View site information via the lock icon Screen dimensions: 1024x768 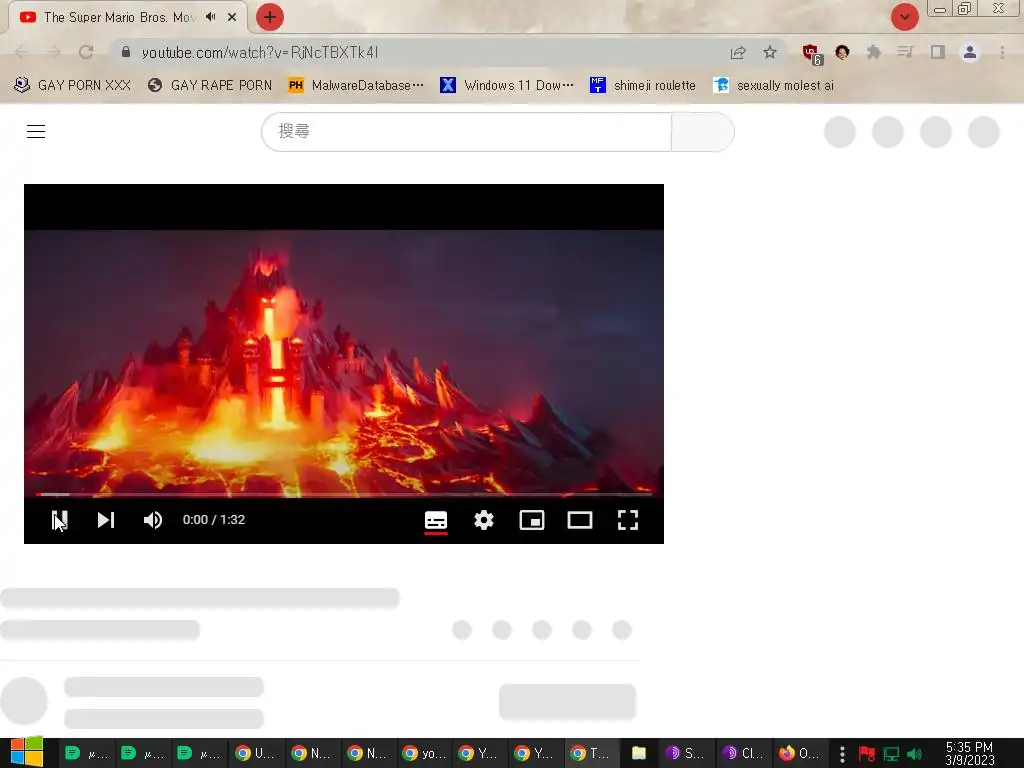pyautogui.click(x=126, y=52)
